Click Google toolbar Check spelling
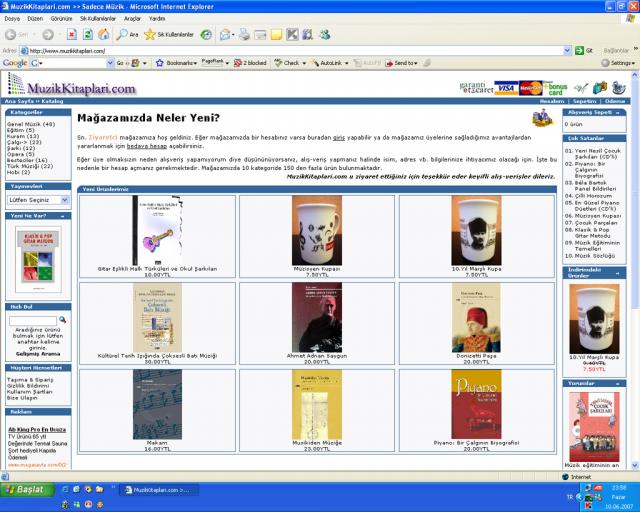The height and width of the screenshot is (512, 640). [x=289, y=63]
